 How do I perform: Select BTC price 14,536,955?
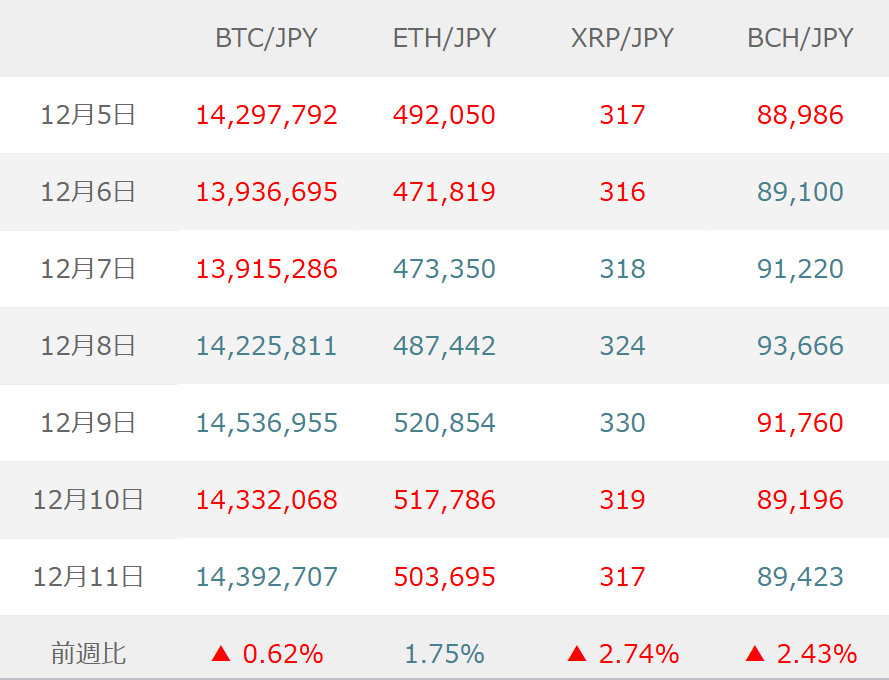coord(266,423)
